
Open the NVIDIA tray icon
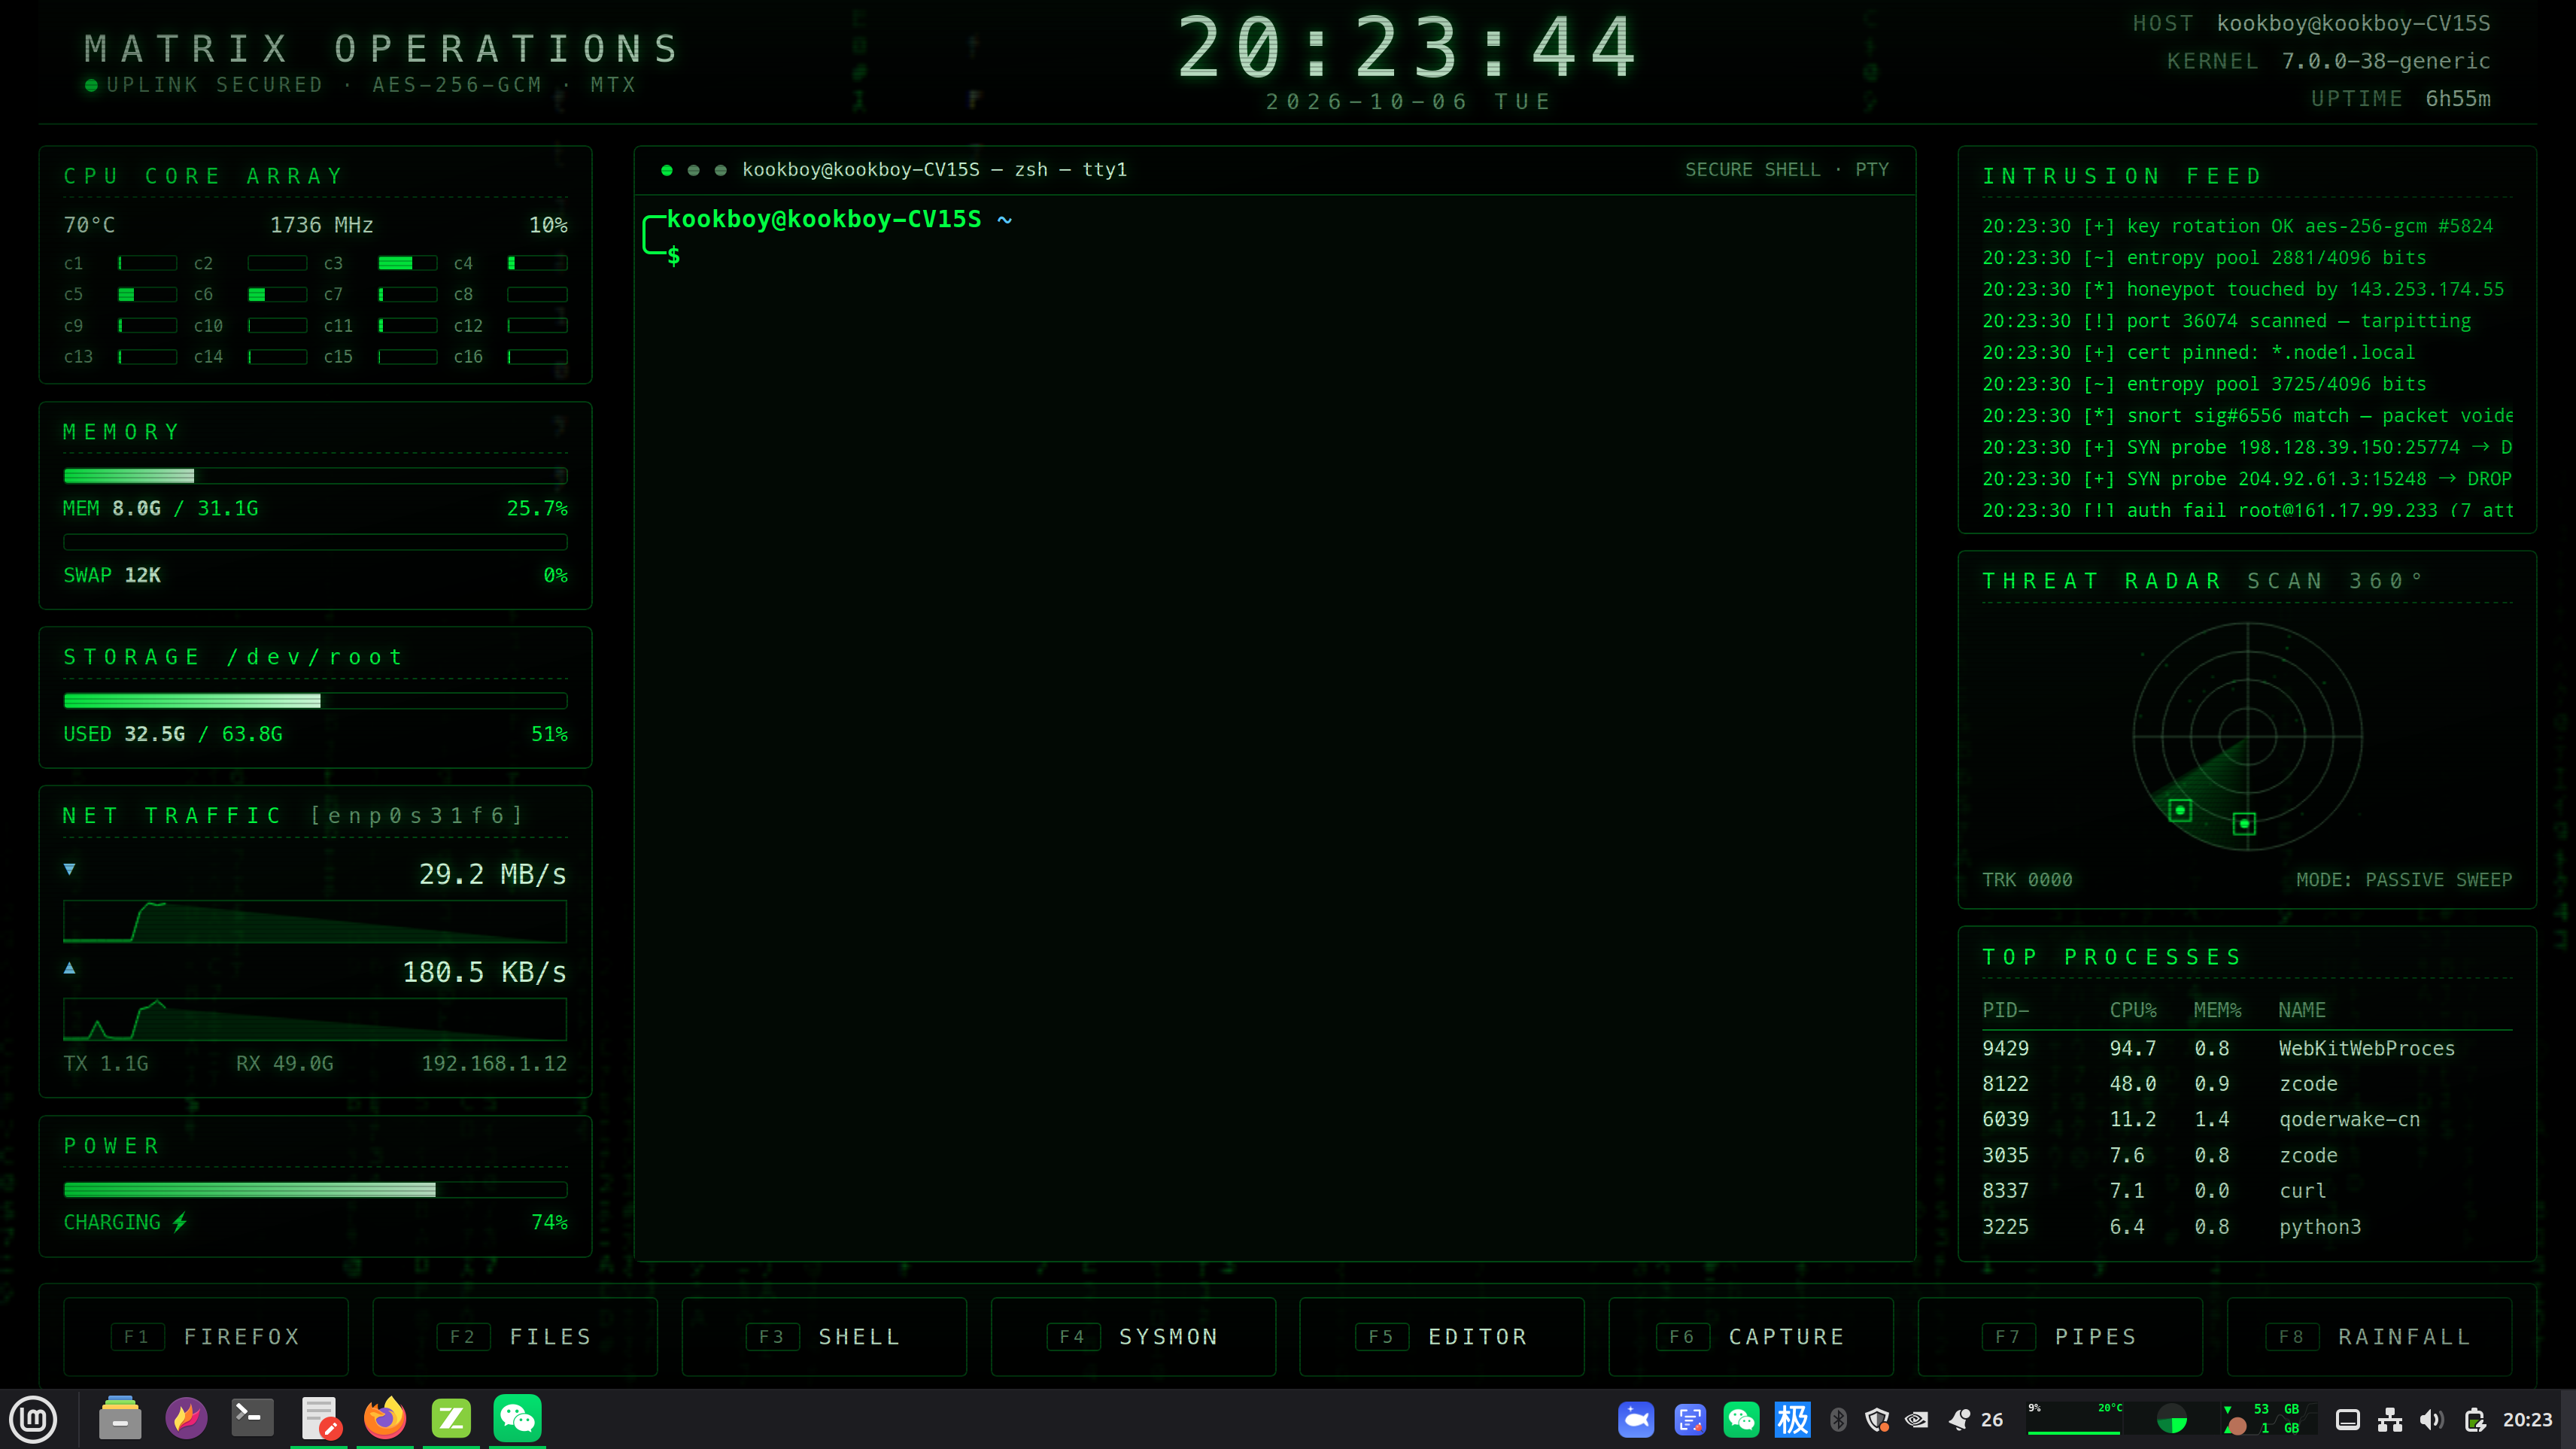[x=1916, y=1420]
